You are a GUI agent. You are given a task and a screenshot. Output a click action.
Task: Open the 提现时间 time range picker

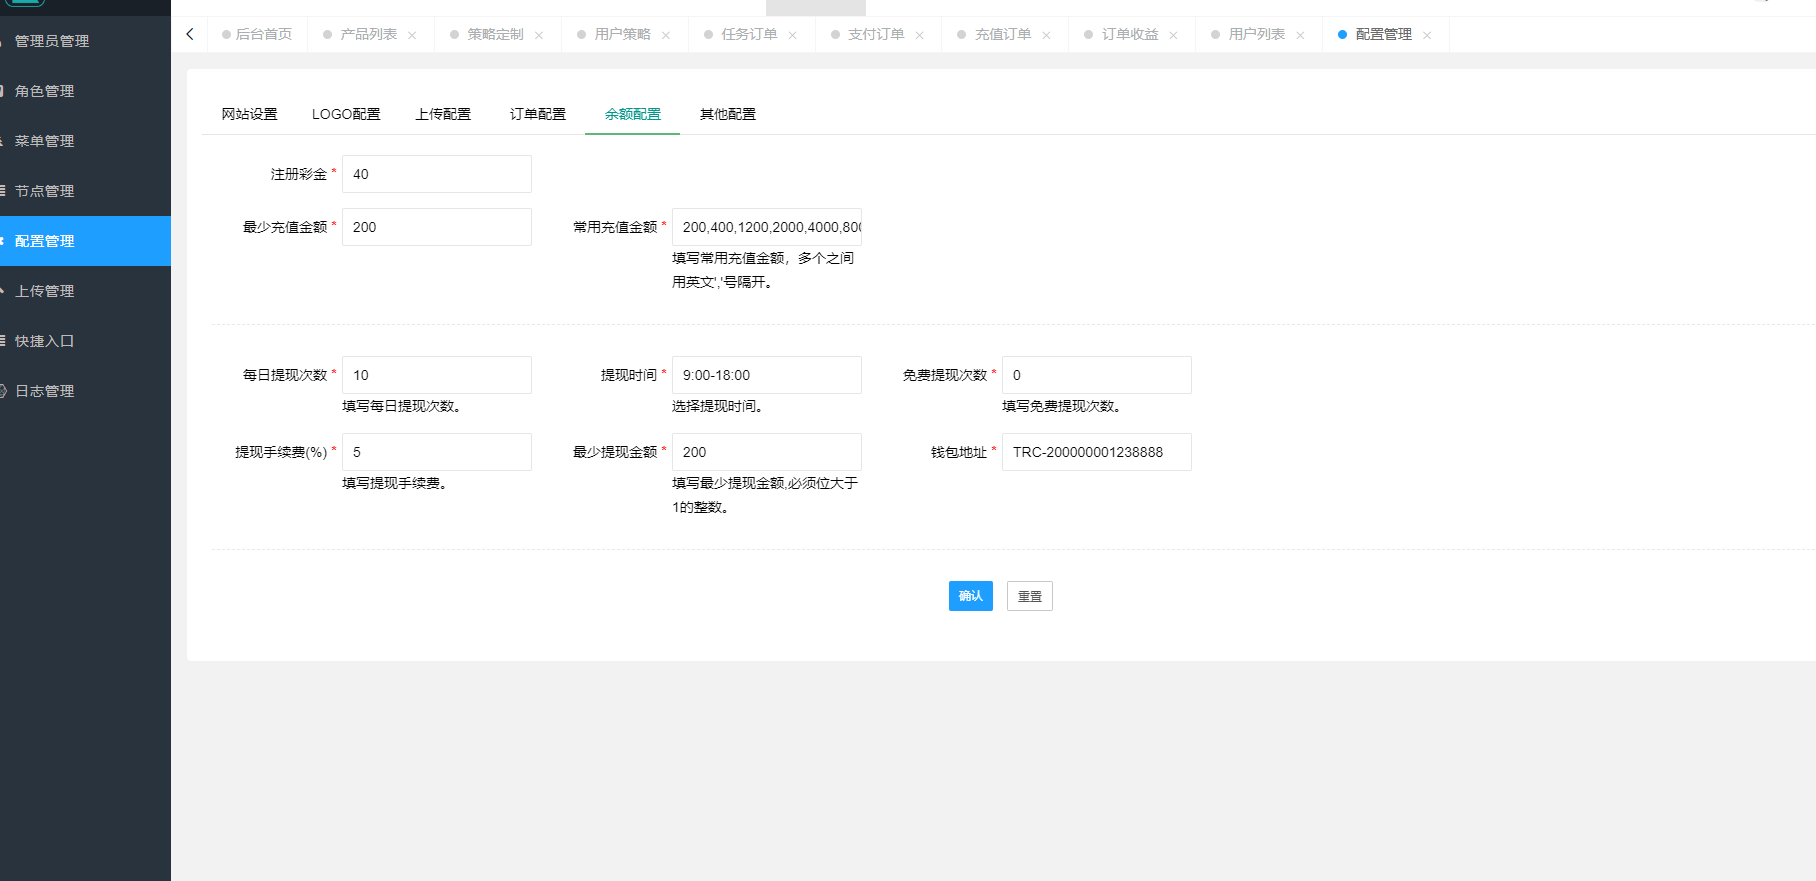coord(766,375)
